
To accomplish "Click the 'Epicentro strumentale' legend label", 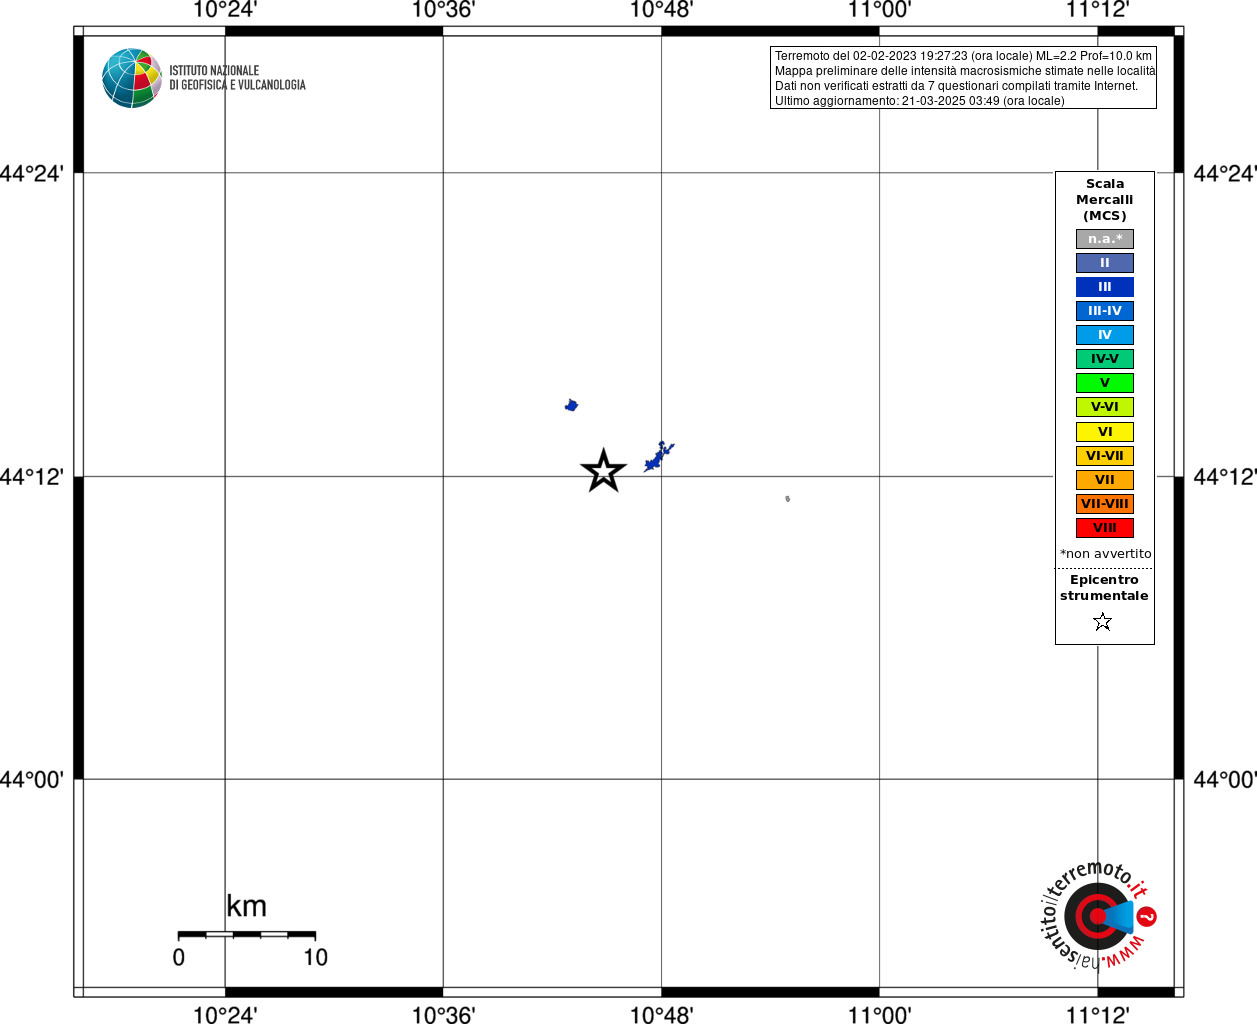I will pyautogui.click(x=1104, y=588).
